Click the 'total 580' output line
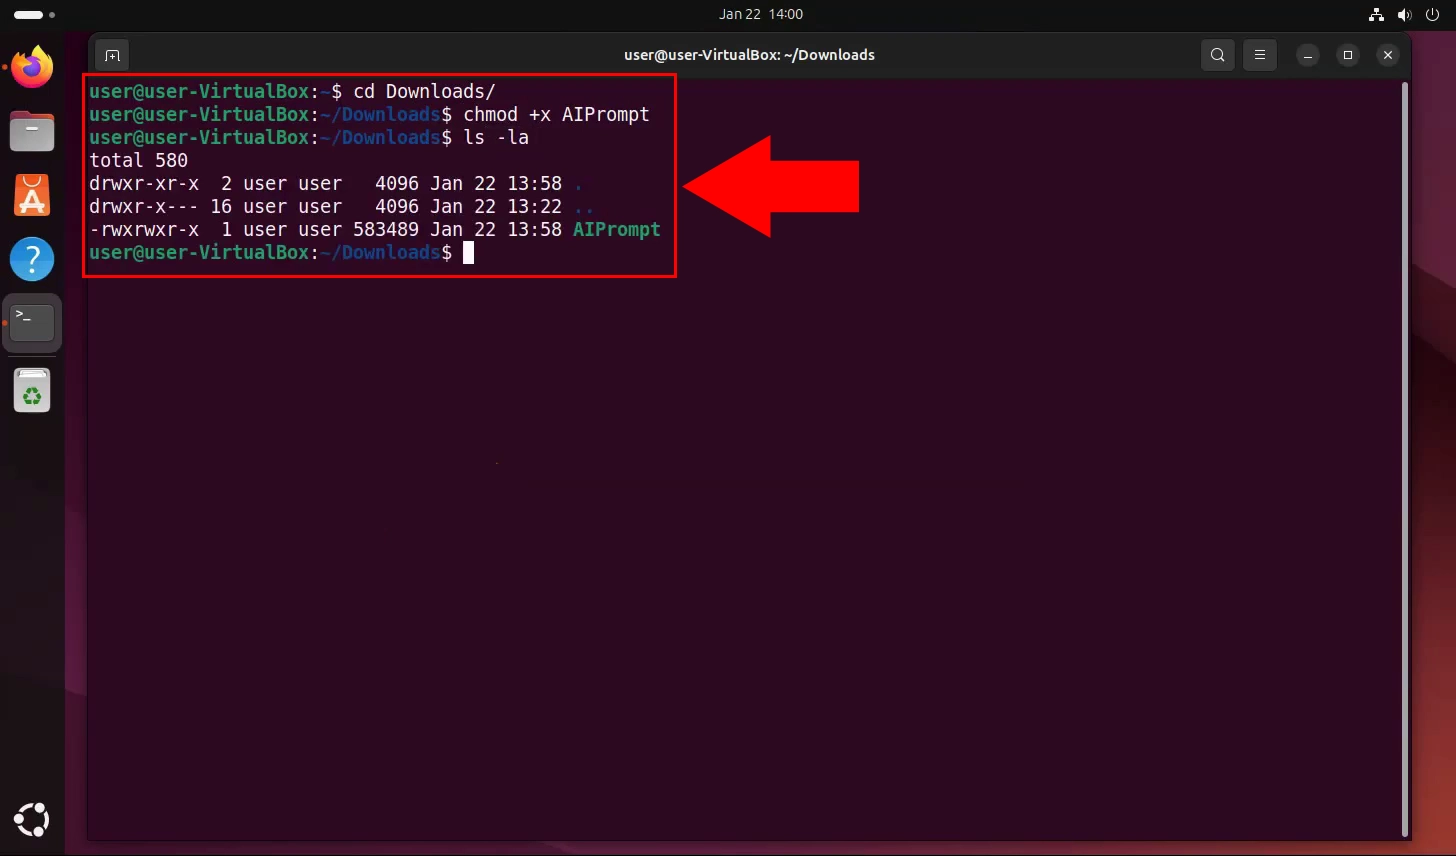The image size is (1456, 856). pos(139,160)
